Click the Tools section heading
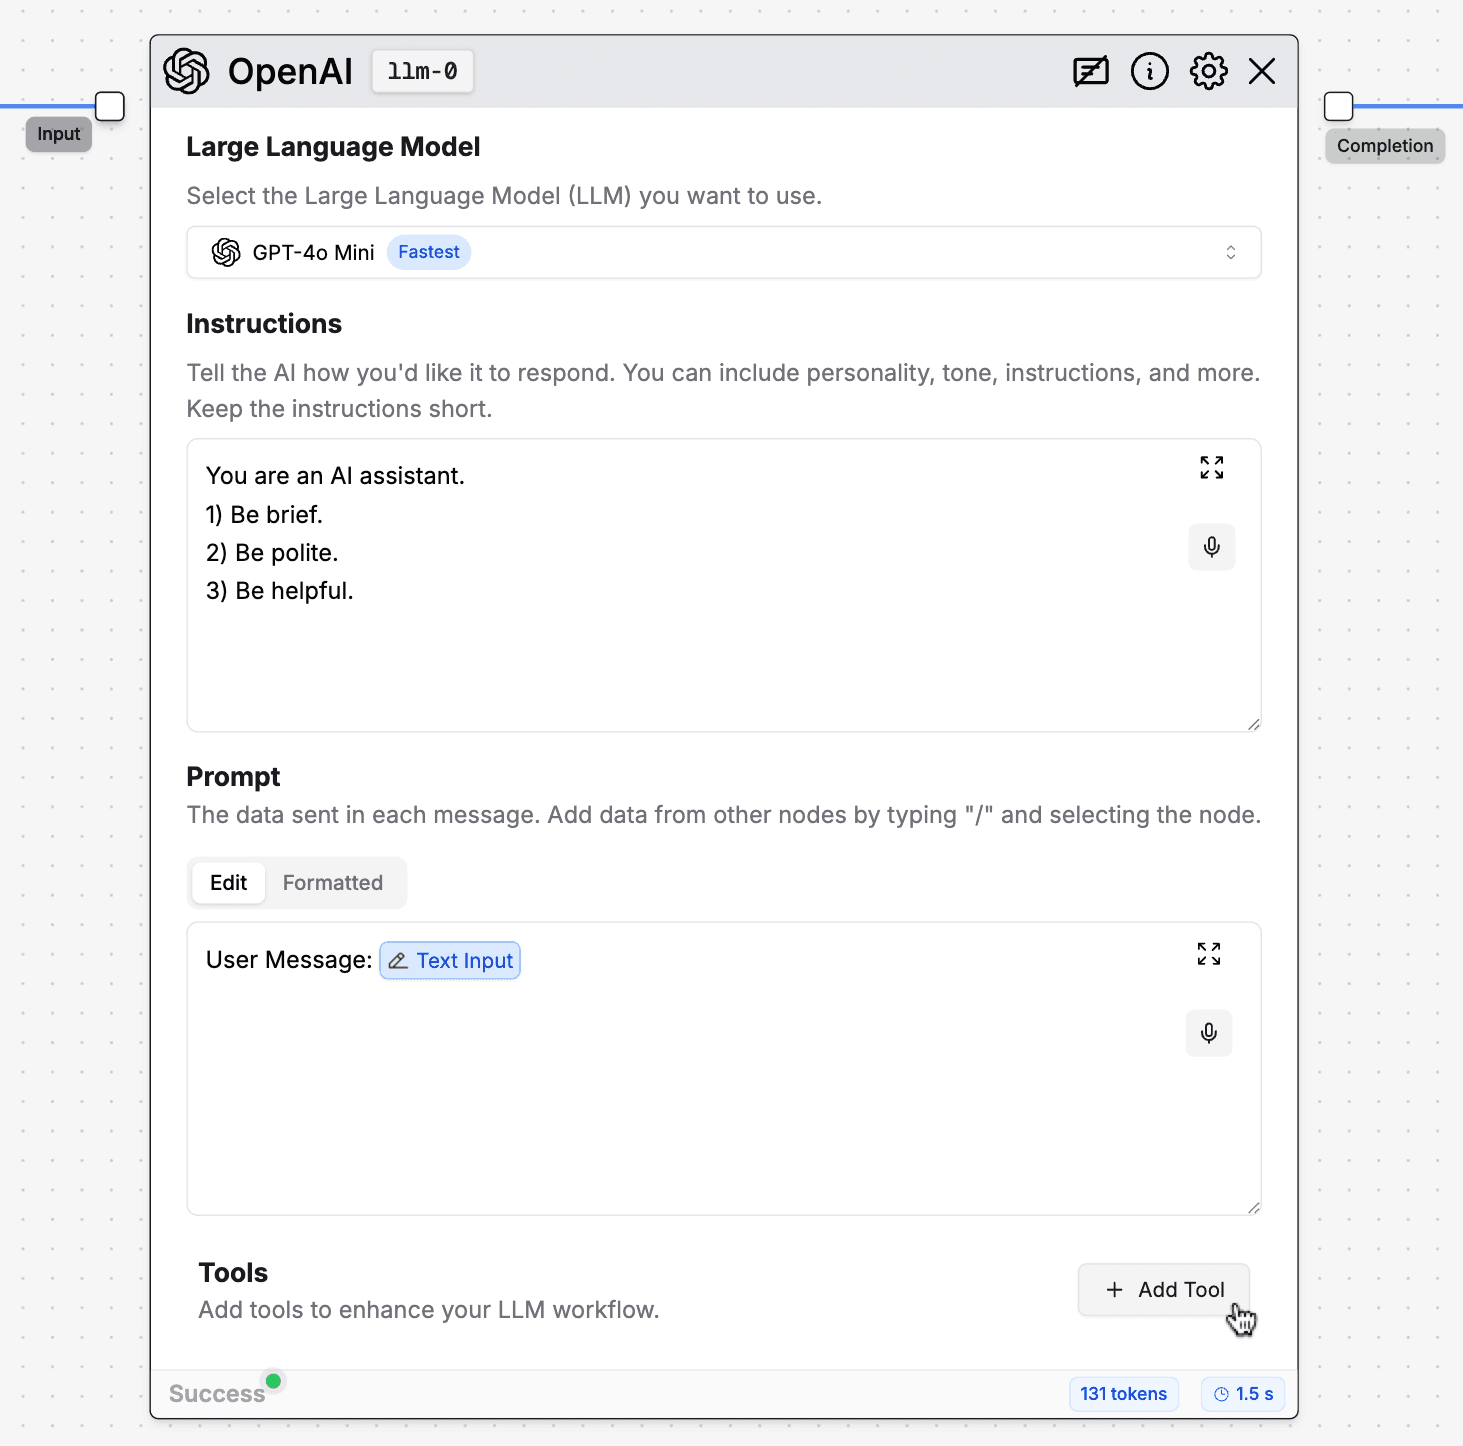 [x=233, y=1273]
